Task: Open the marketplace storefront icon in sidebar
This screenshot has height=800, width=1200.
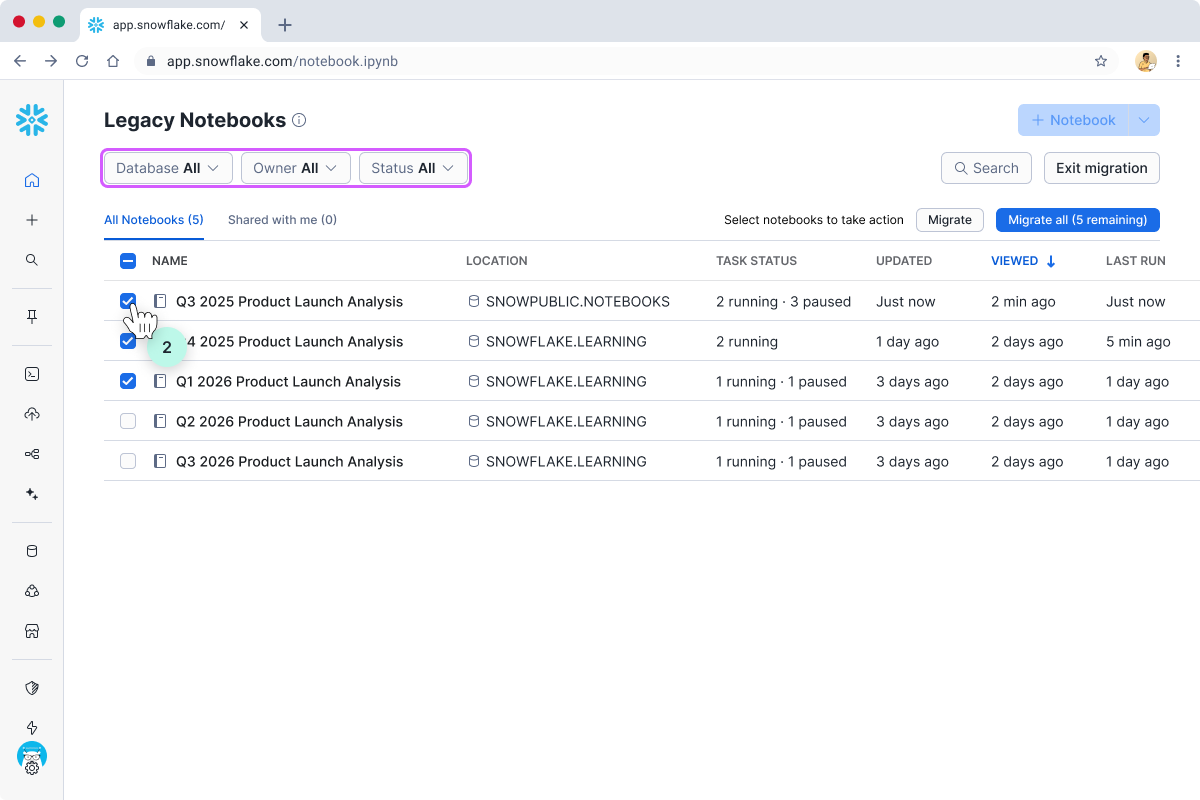Action: (32, 631)
